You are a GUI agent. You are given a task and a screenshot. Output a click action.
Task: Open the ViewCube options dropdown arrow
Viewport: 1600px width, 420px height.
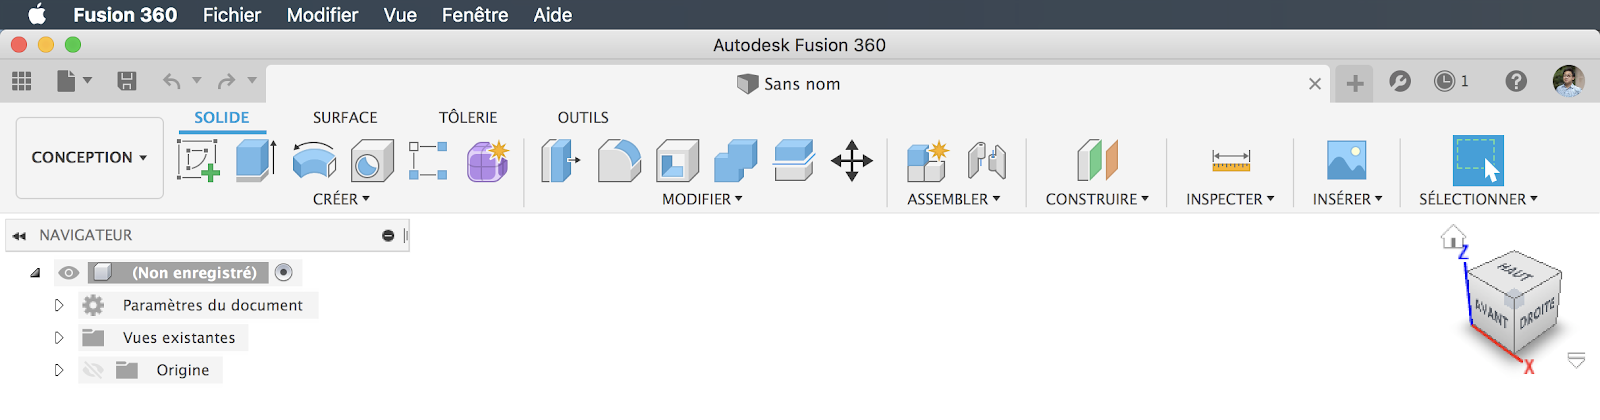[x=1576, y=360]
